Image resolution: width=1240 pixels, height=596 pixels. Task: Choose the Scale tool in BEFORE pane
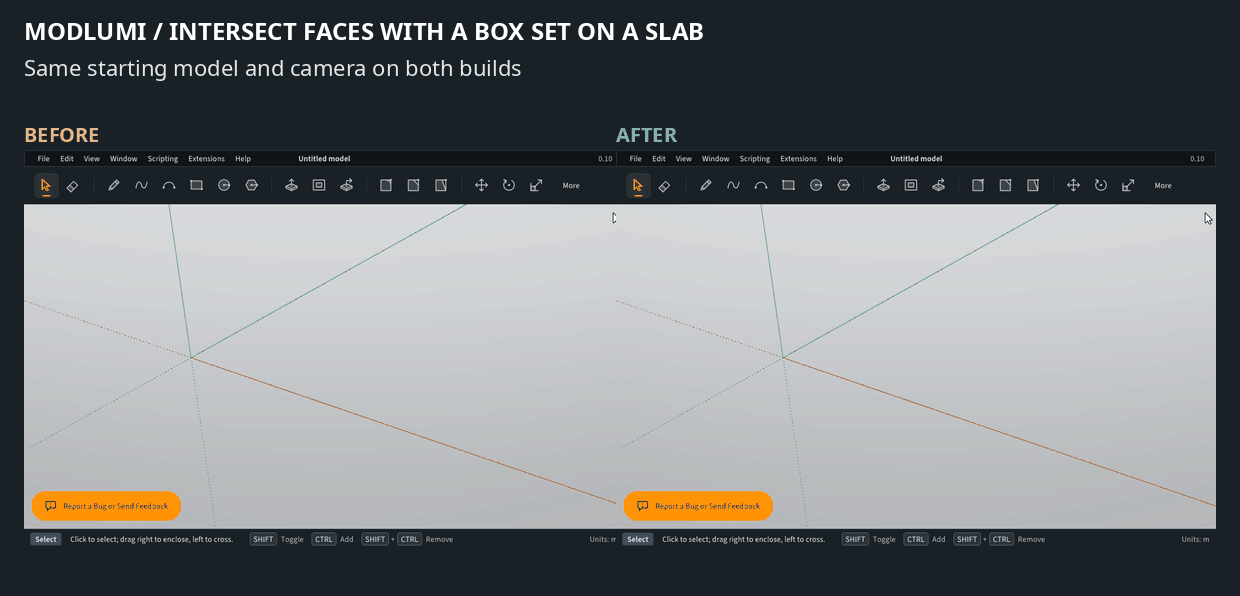[536, 185]
